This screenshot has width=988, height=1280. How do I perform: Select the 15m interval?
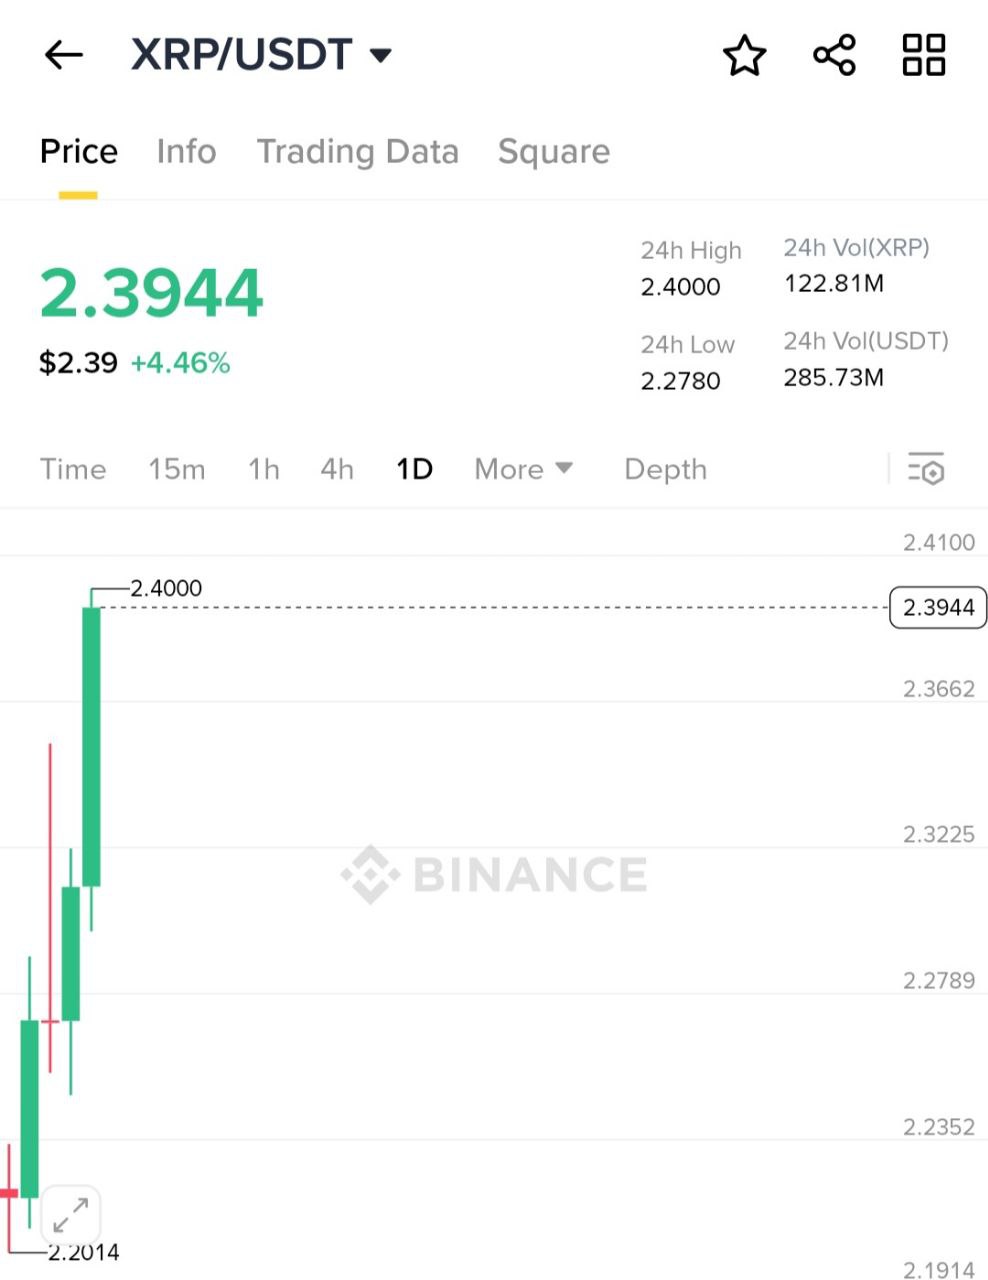click(177, 469)
